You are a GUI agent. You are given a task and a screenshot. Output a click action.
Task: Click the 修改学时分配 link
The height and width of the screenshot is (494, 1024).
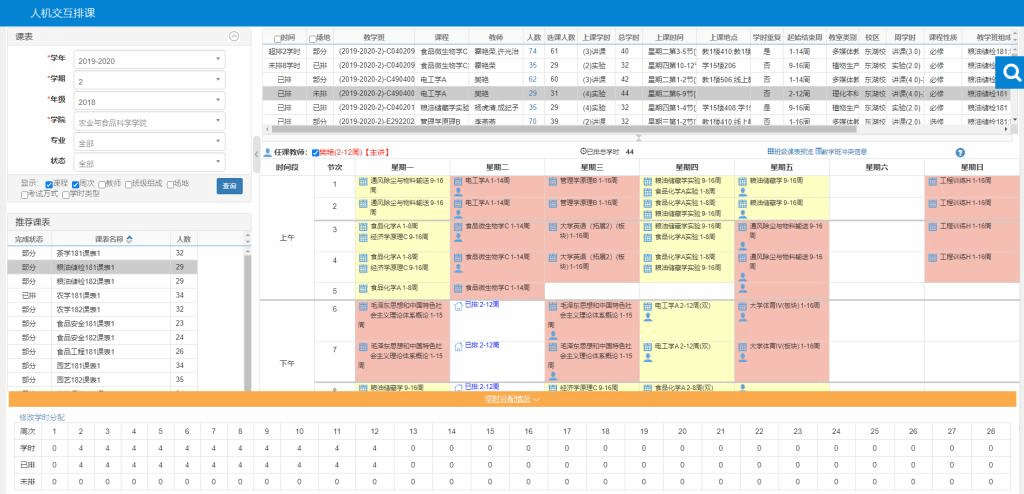[42, 417]
